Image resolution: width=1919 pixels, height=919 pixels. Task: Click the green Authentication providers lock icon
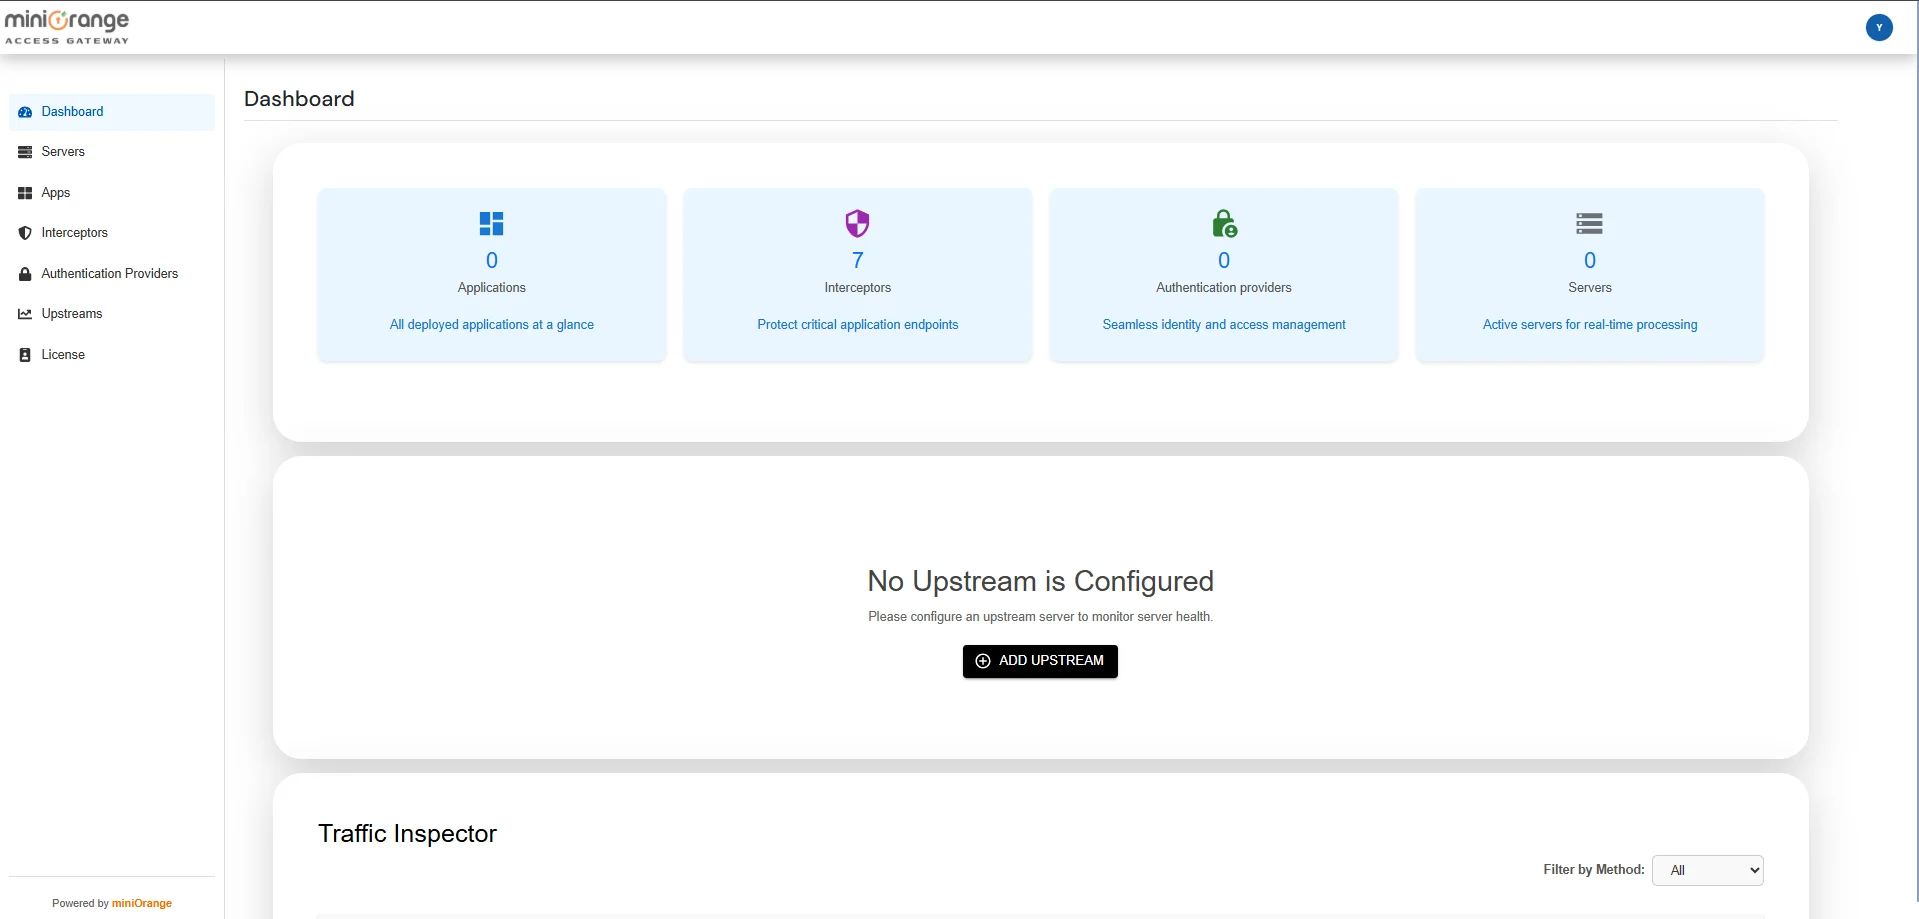pos(1223,223)
